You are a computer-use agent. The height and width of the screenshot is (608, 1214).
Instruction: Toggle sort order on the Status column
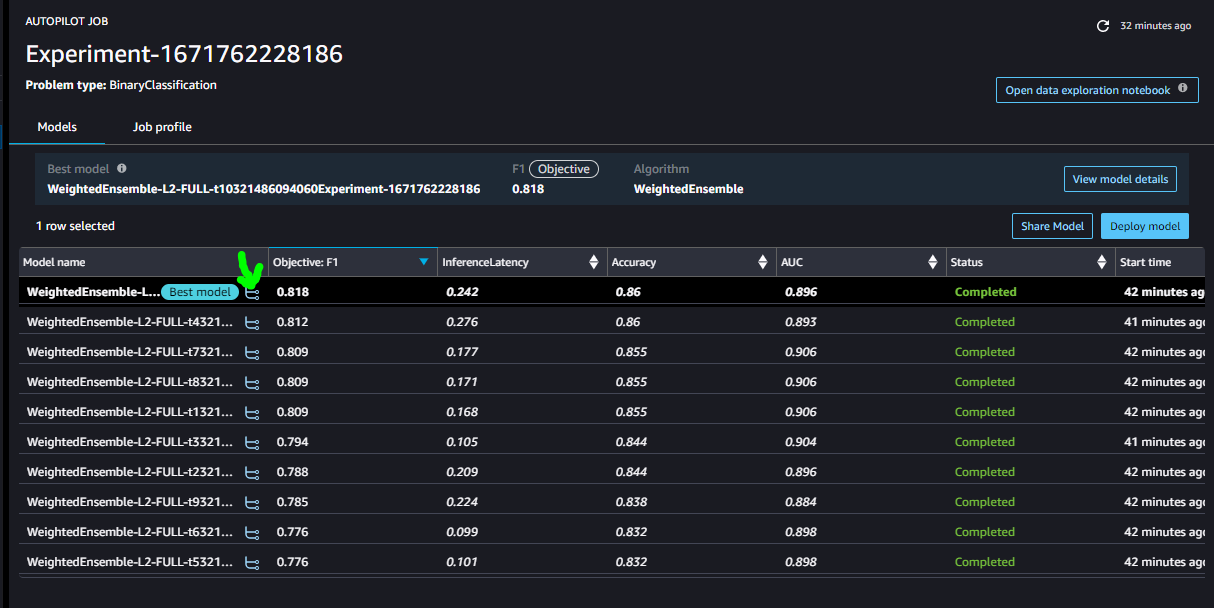pyautogui.click(x=1103, y=261)
